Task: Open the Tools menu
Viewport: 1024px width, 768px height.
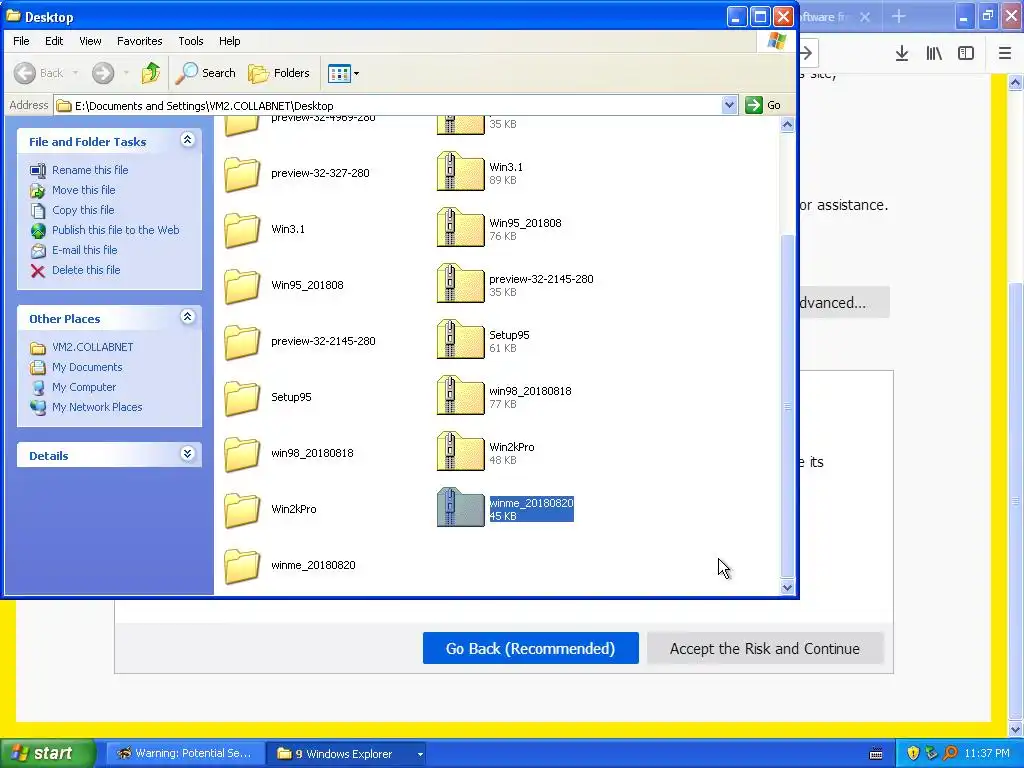Action: pos(191,41)
